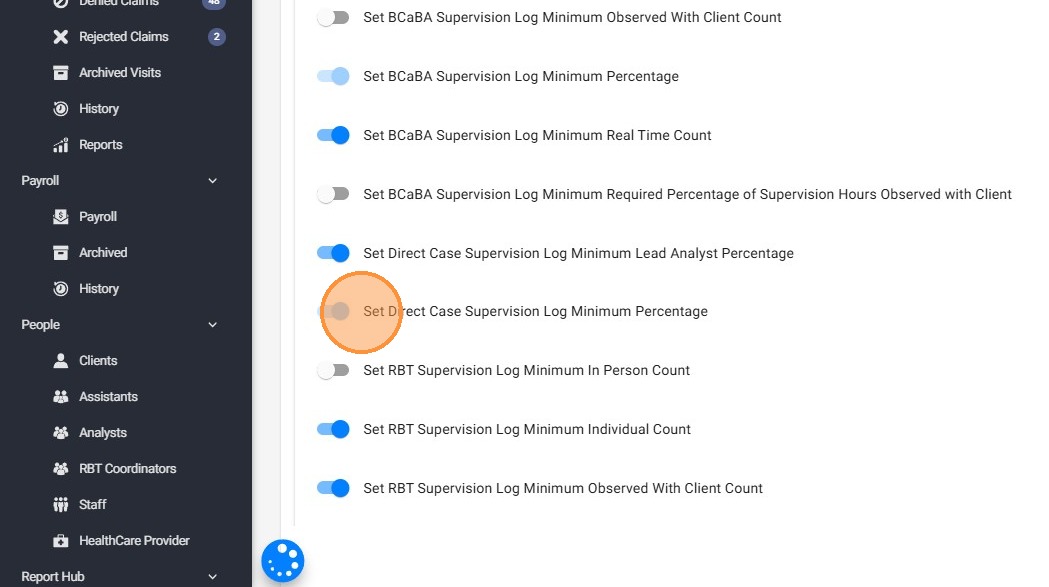Click the Payroll money icon
Viewport: 1049px width, 587px height.
pos(60,217)
